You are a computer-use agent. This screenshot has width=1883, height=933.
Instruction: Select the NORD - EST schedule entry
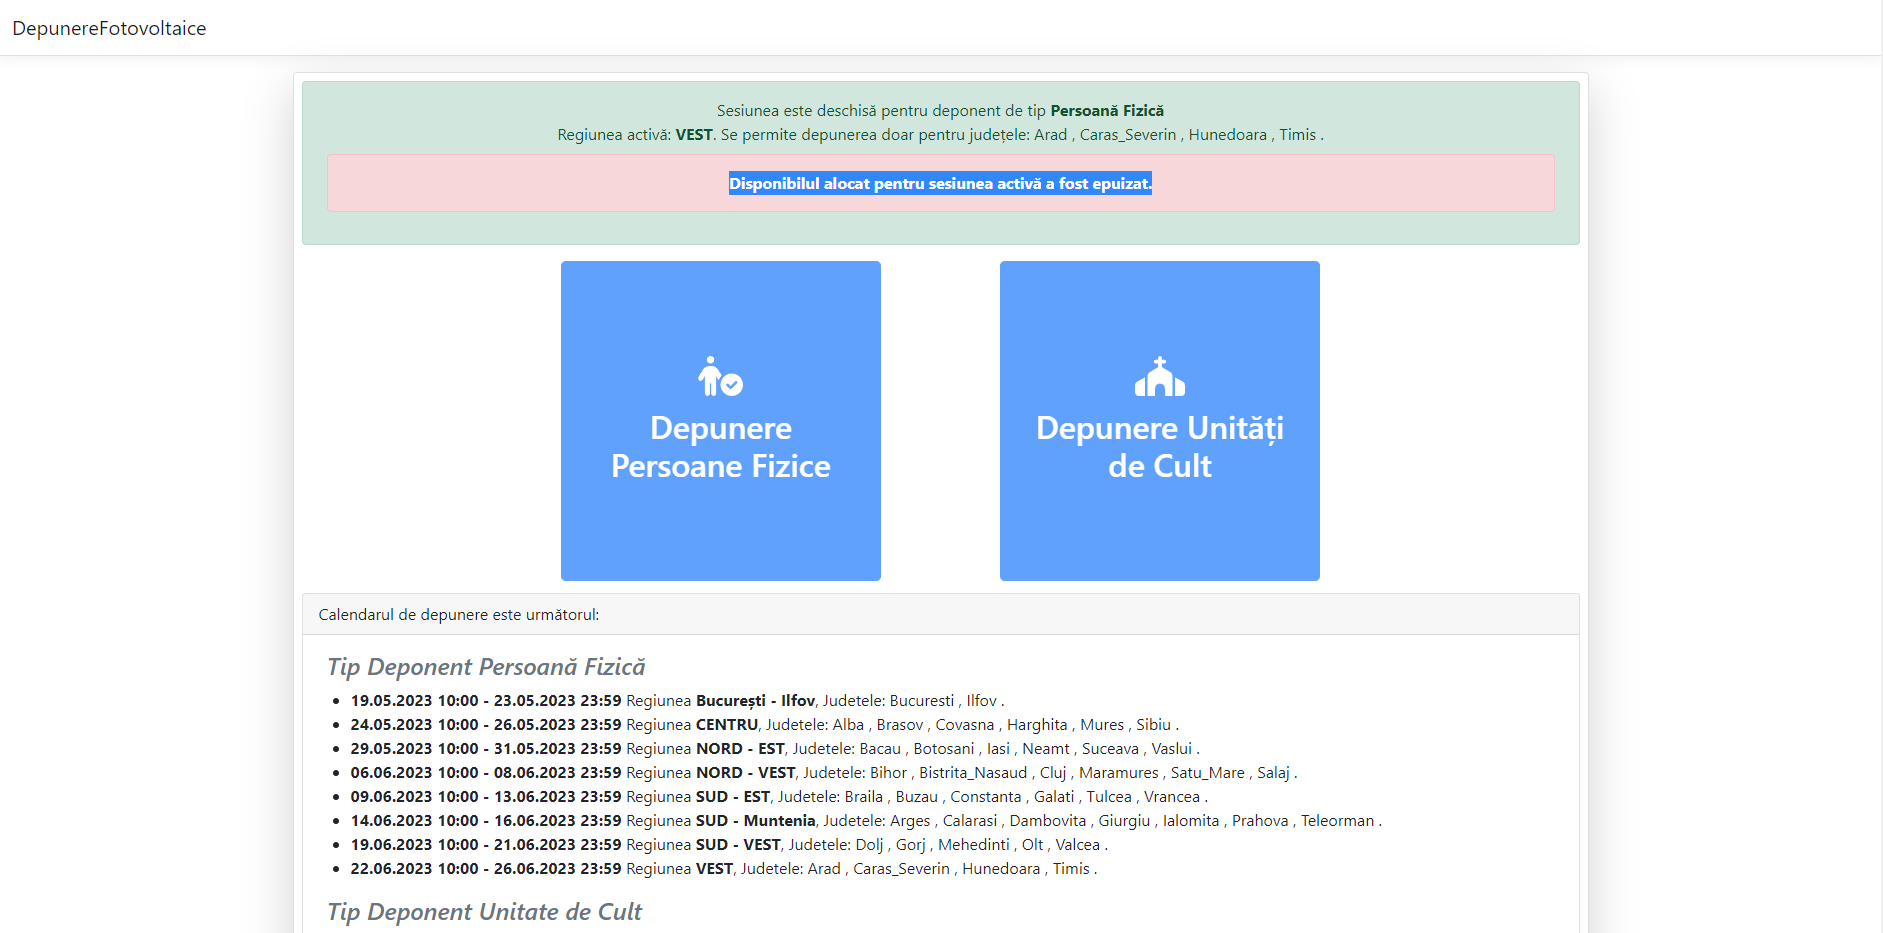(774, 749)
